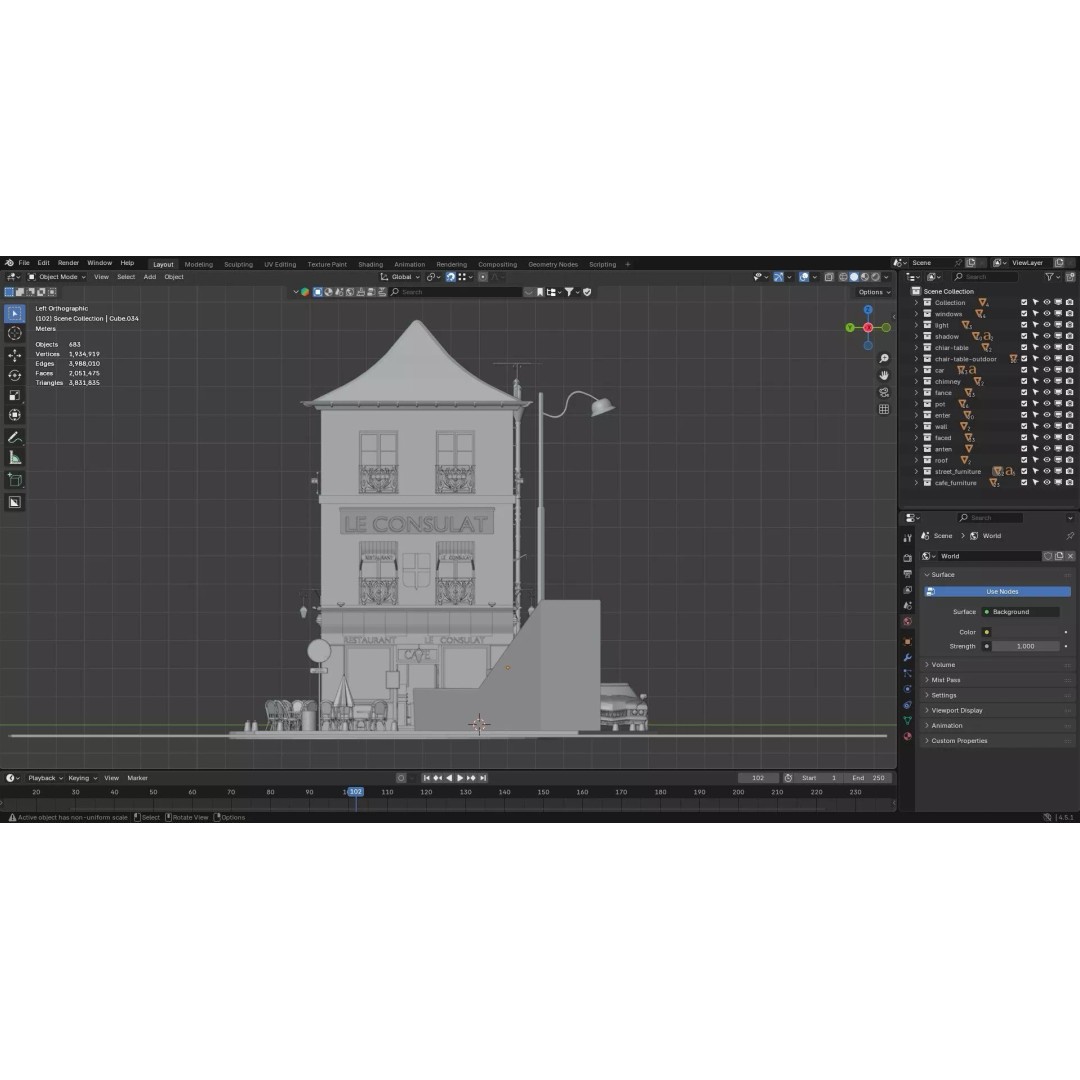Image resolution: width=1080 pixels, height=1080 pixels.
Task: Open the Object properties tab (orange square)
Action: [908, 641]
